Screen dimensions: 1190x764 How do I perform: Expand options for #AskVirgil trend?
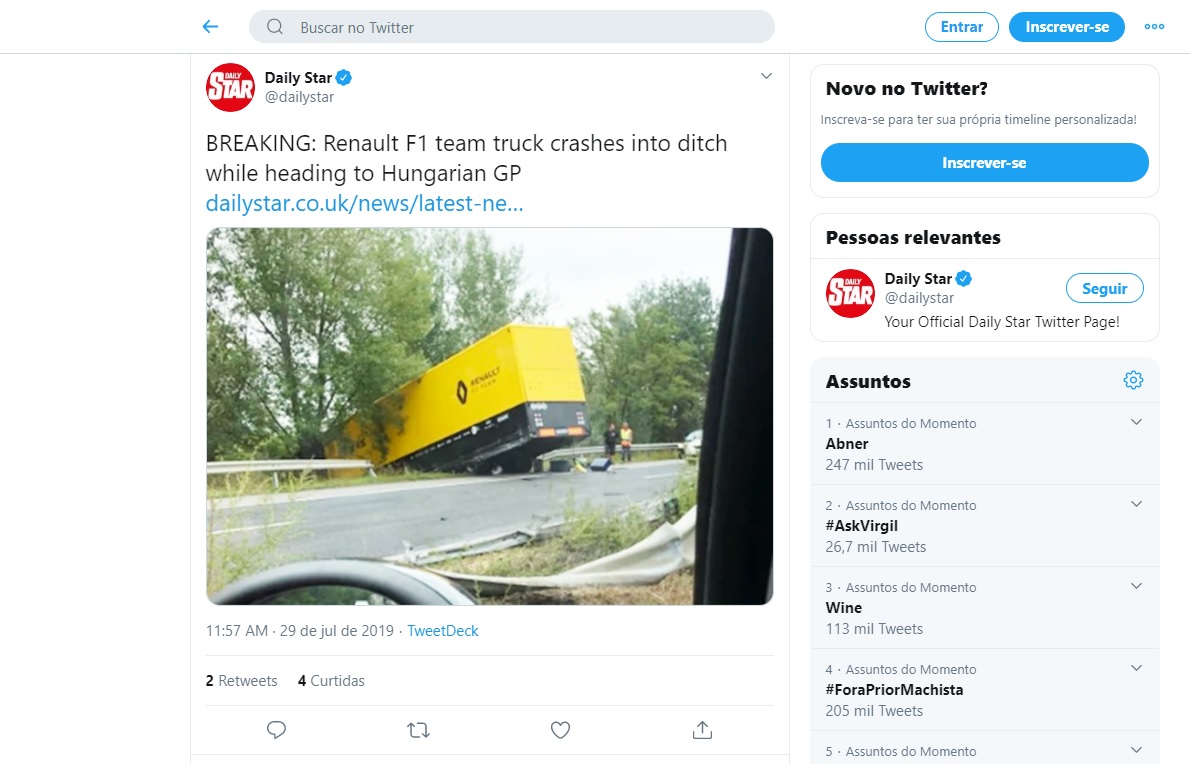tap(1136, 504)
